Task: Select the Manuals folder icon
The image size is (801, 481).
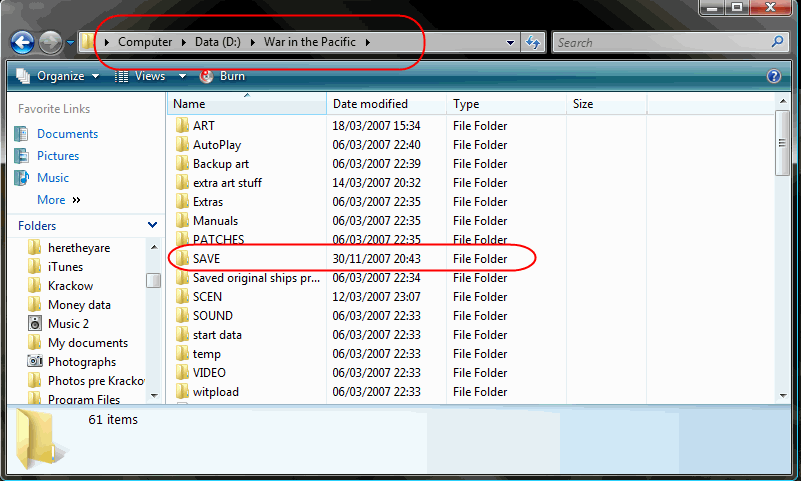Action: coord(182,221)
